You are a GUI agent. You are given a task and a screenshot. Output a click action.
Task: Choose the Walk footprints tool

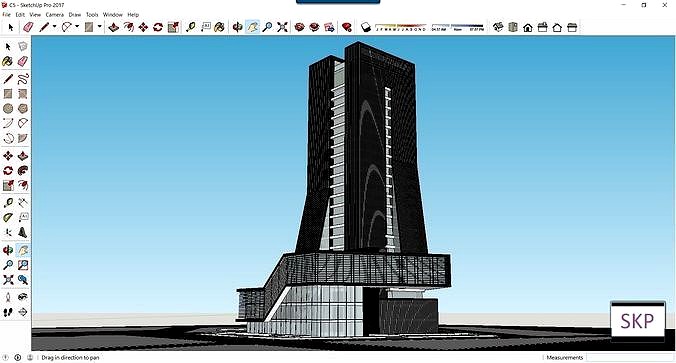[x=8, y=312]
